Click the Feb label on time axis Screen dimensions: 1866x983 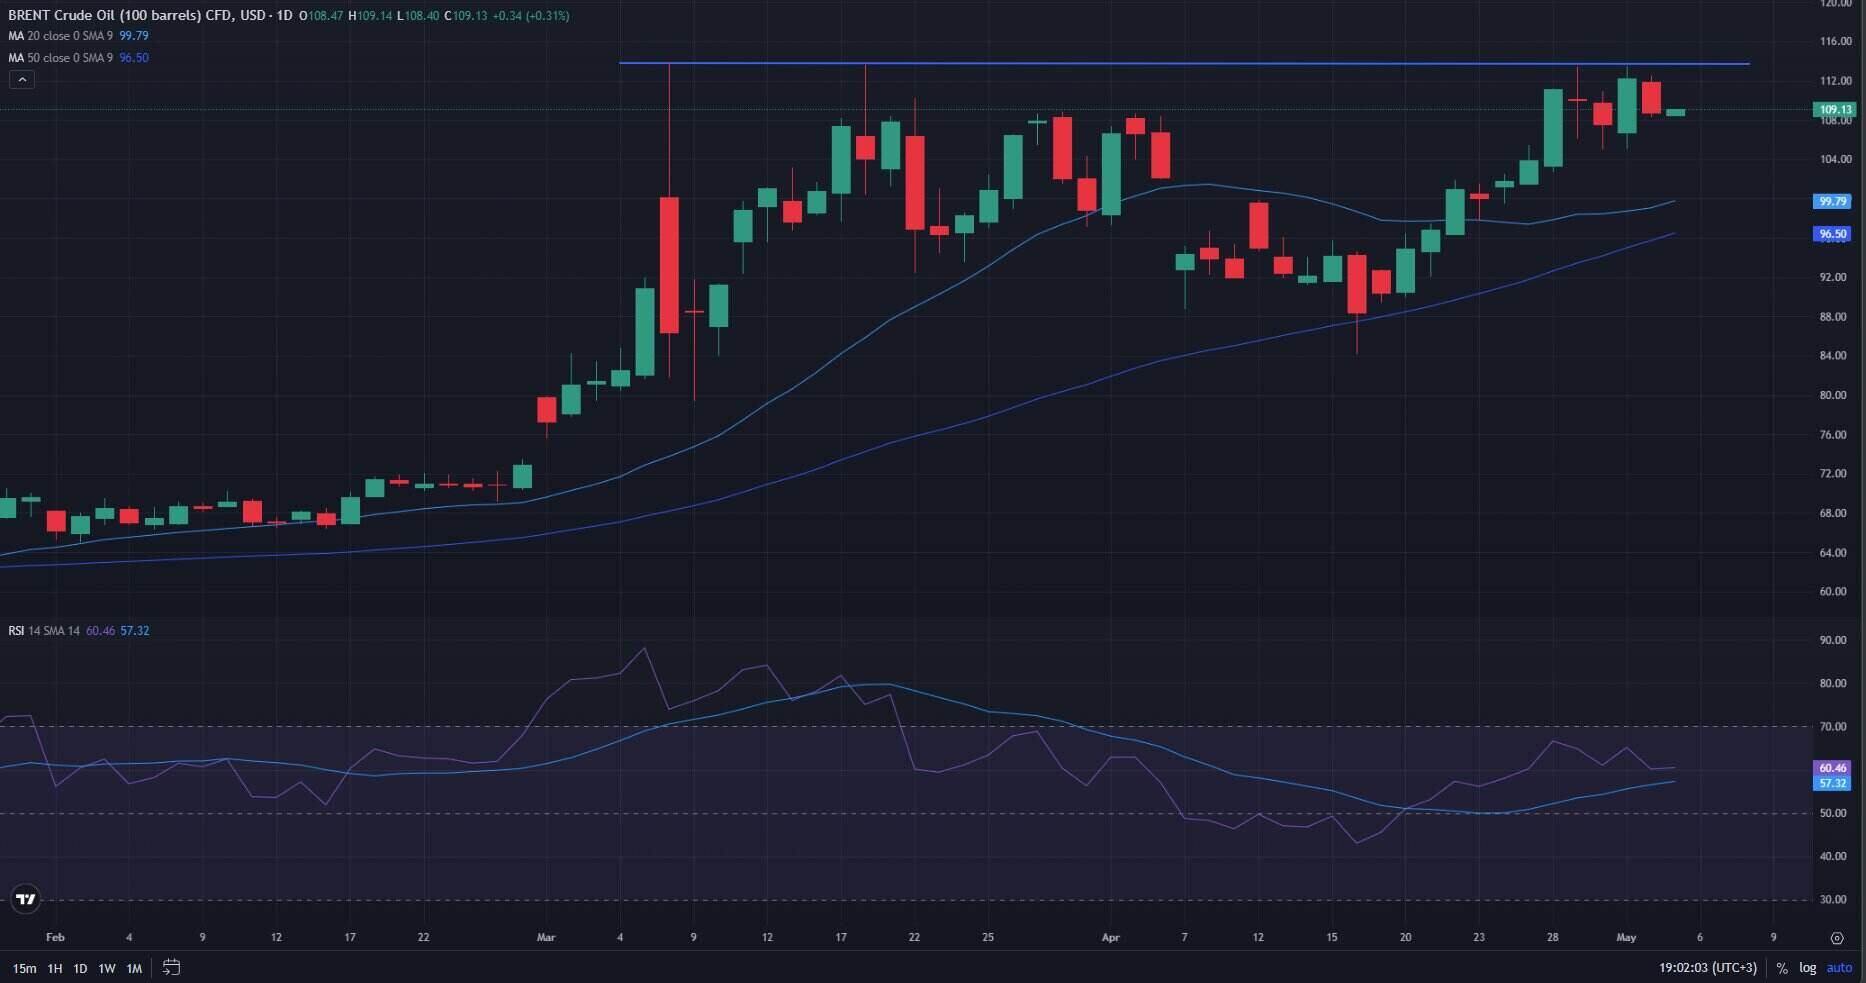click(x=55, y=938)
